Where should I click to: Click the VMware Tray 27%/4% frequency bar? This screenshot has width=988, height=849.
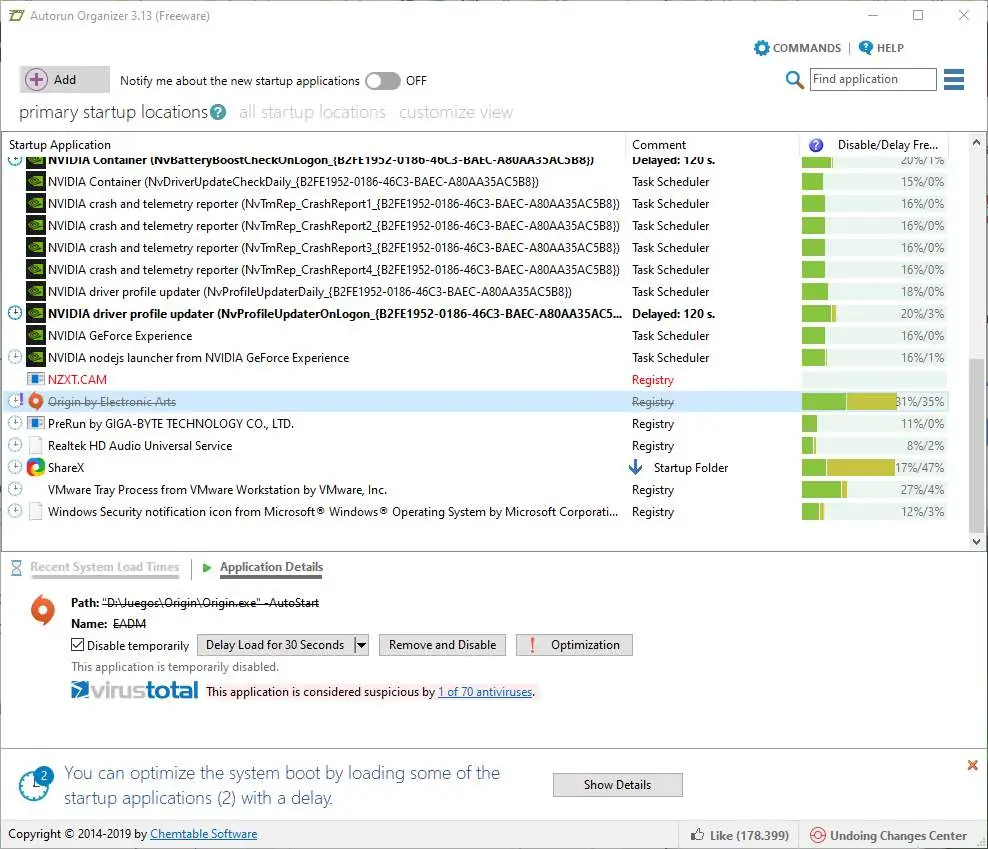tap(874, 489)
